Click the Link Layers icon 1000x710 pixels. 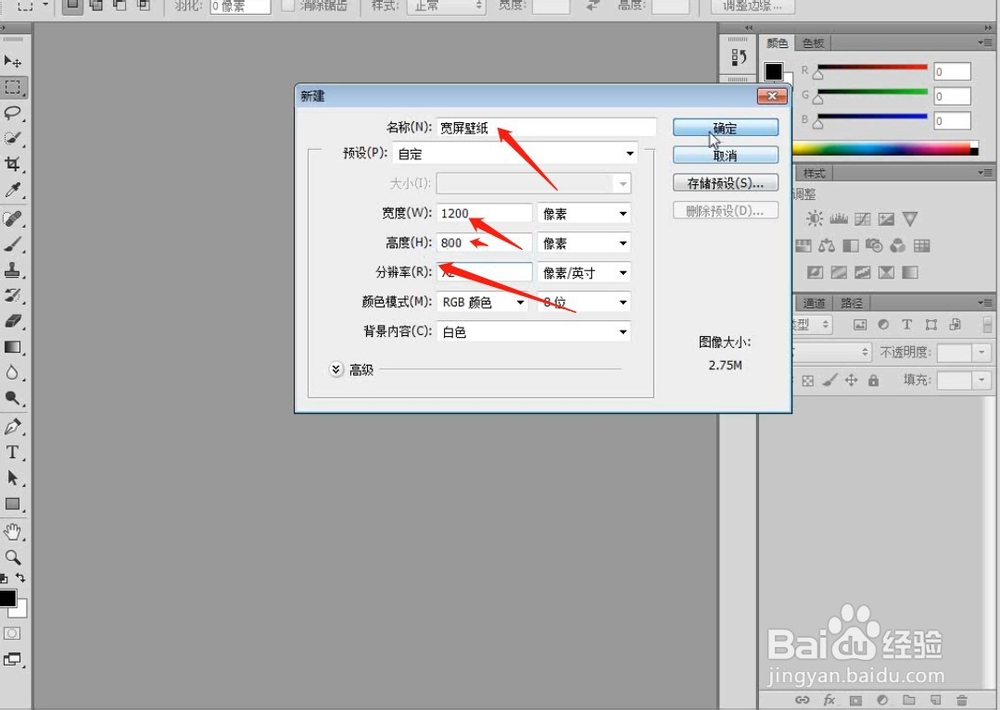[802, 700]
